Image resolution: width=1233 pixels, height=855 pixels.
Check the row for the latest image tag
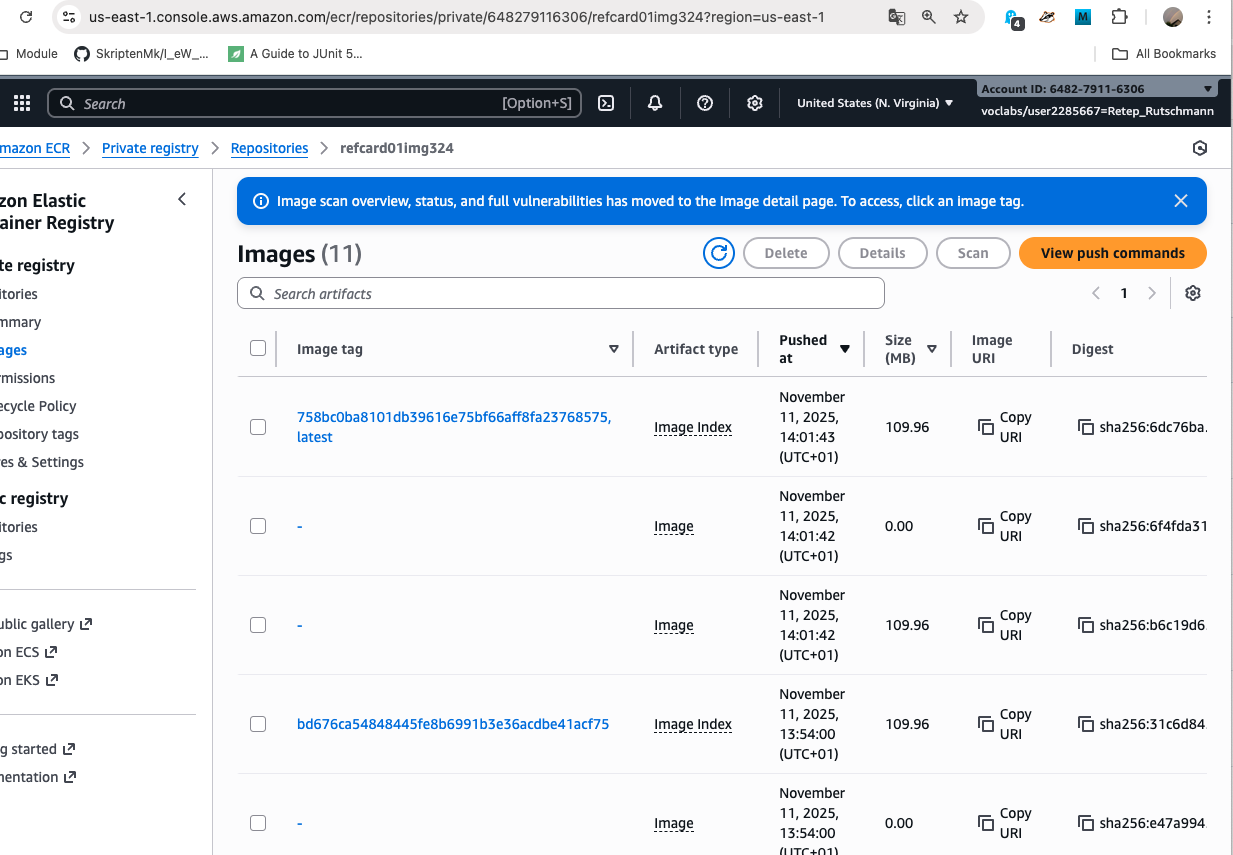[258, 427]
